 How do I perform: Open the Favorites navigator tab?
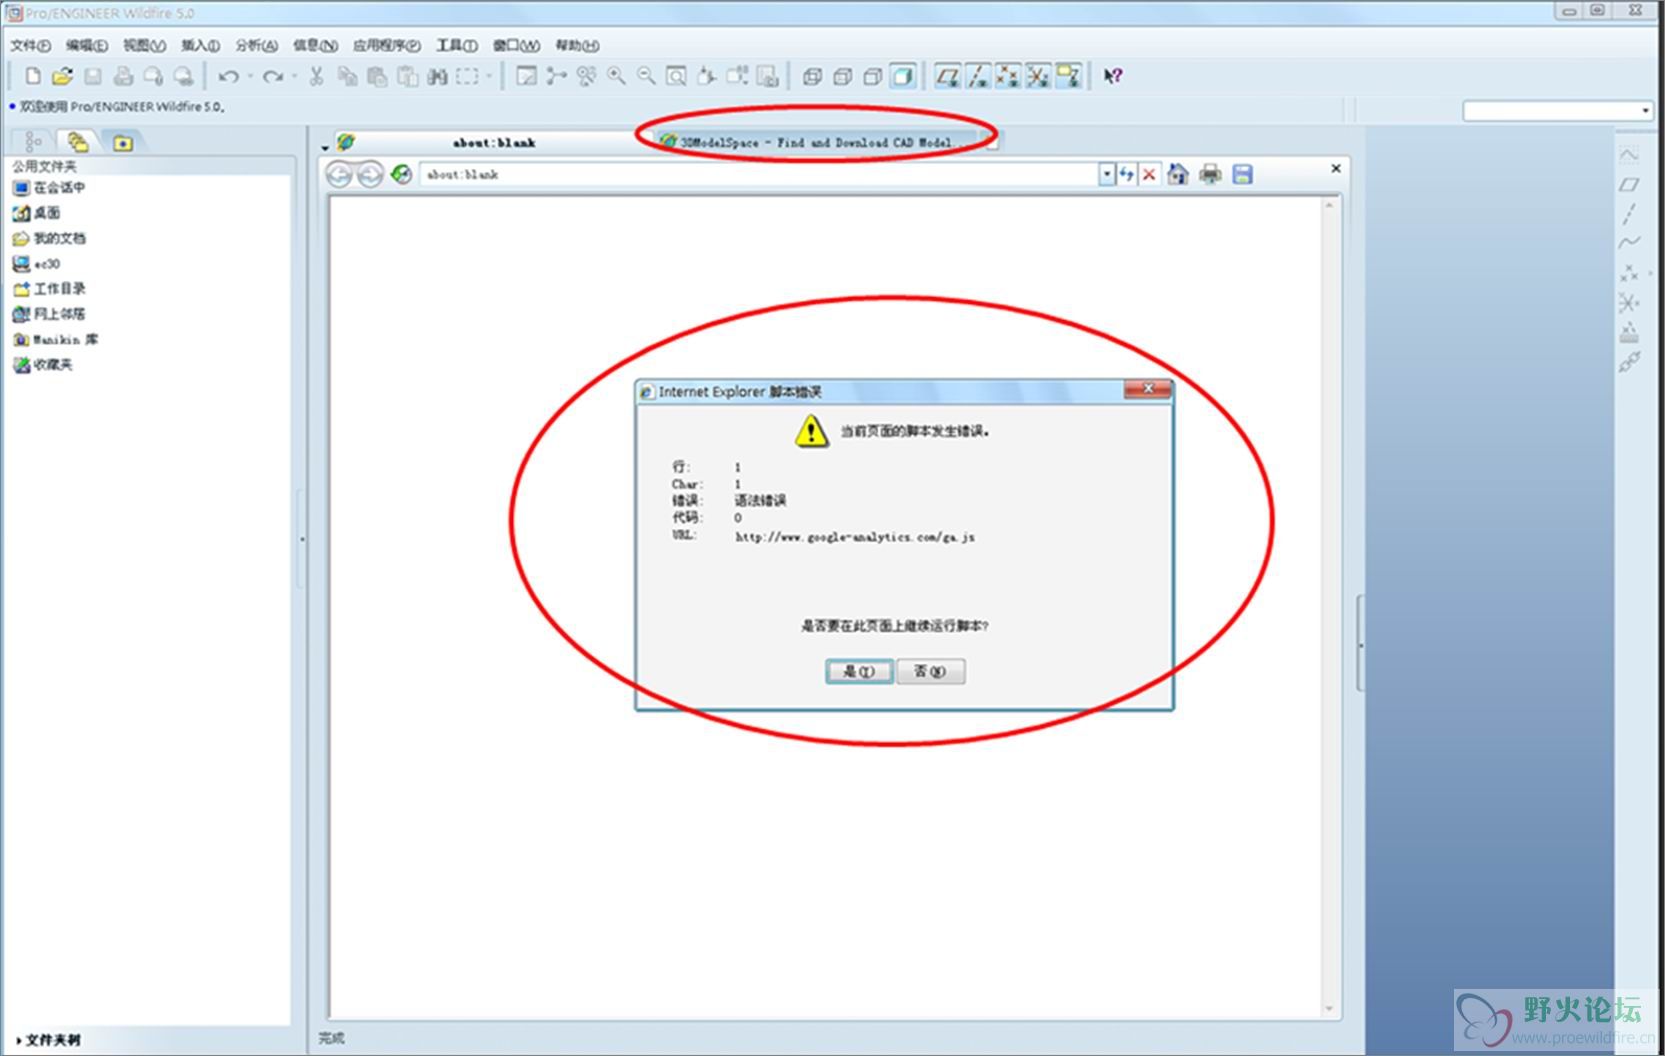pos(123,143)
